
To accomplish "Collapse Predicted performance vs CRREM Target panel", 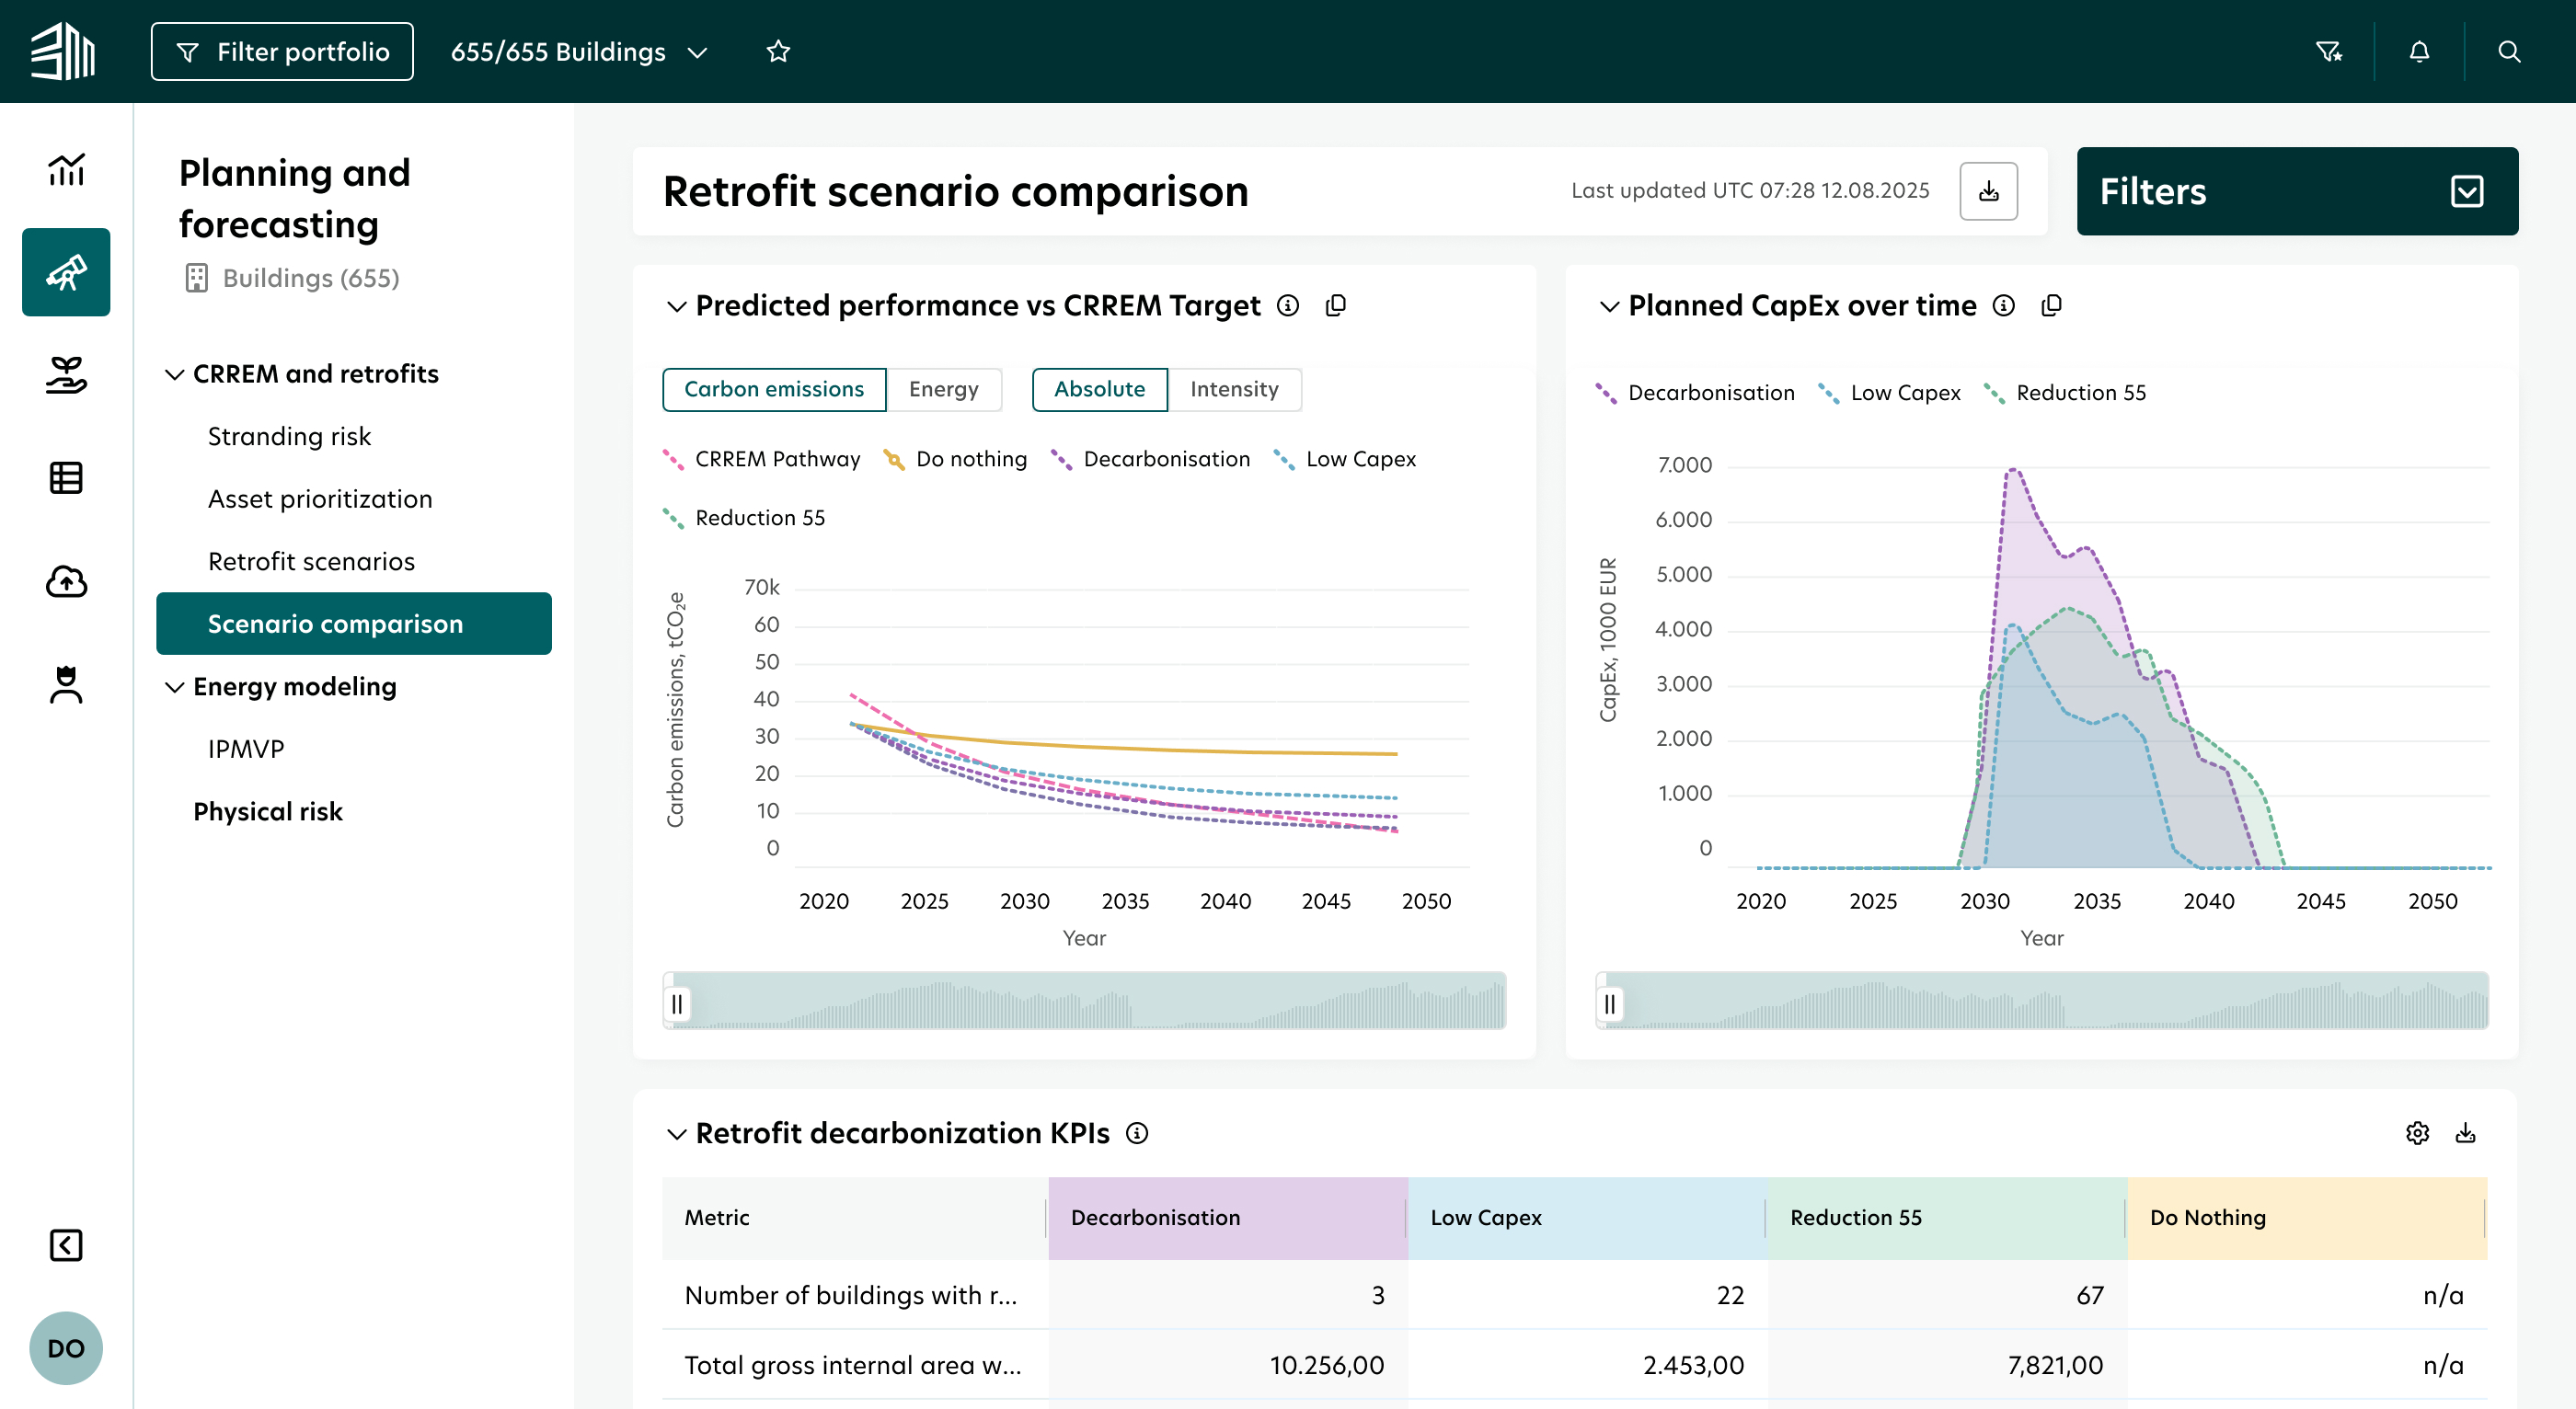I will tap(677, 306).
